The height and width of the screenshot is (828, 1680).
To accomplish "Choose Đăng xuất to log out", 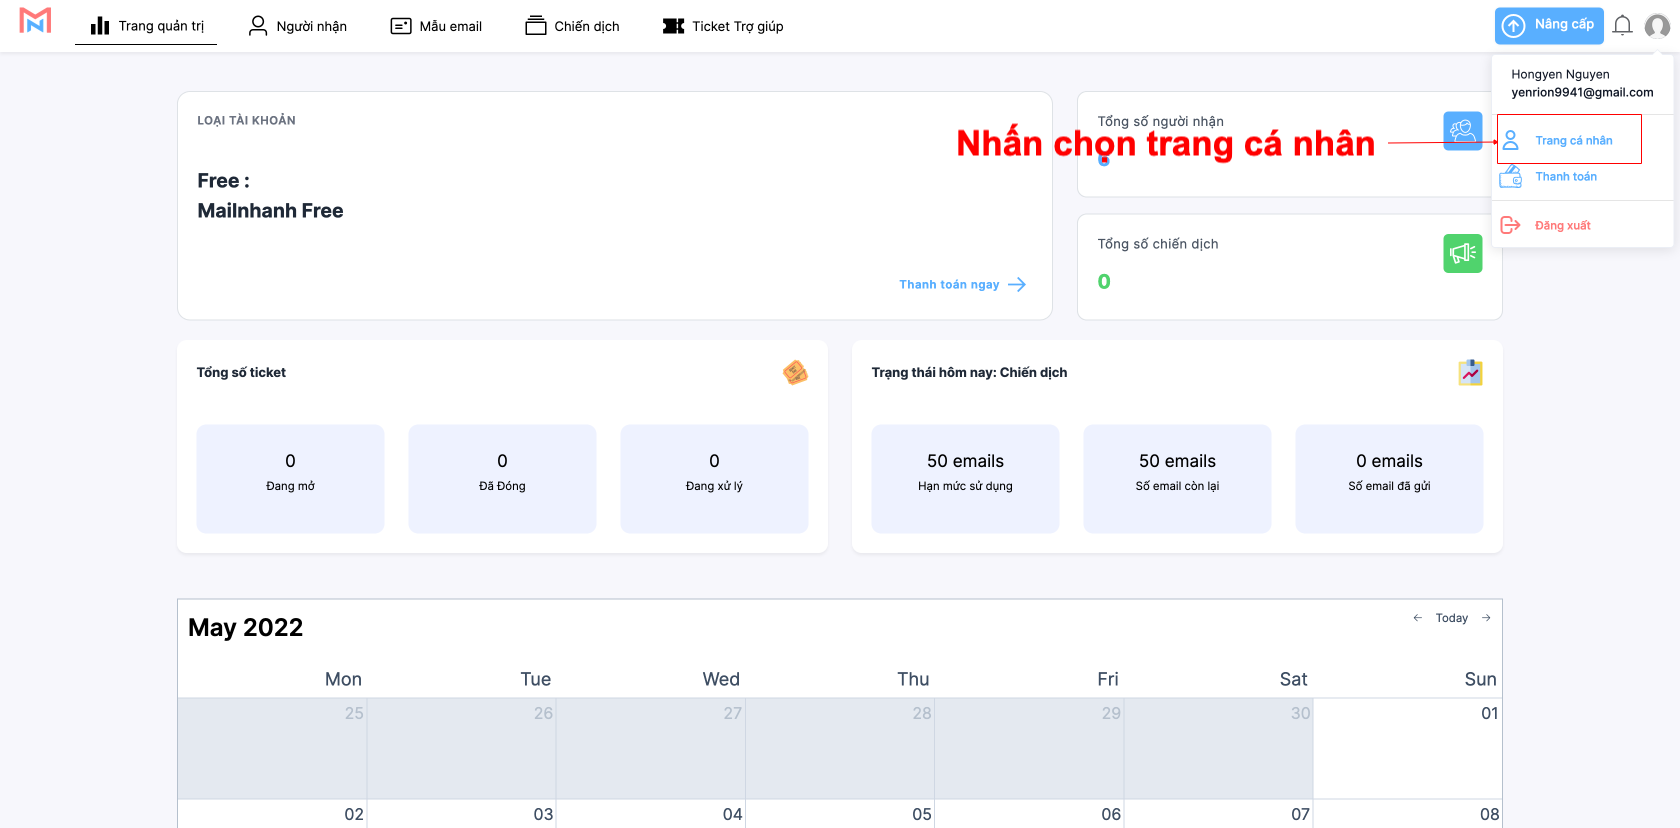I will [x=1562, y=226].
